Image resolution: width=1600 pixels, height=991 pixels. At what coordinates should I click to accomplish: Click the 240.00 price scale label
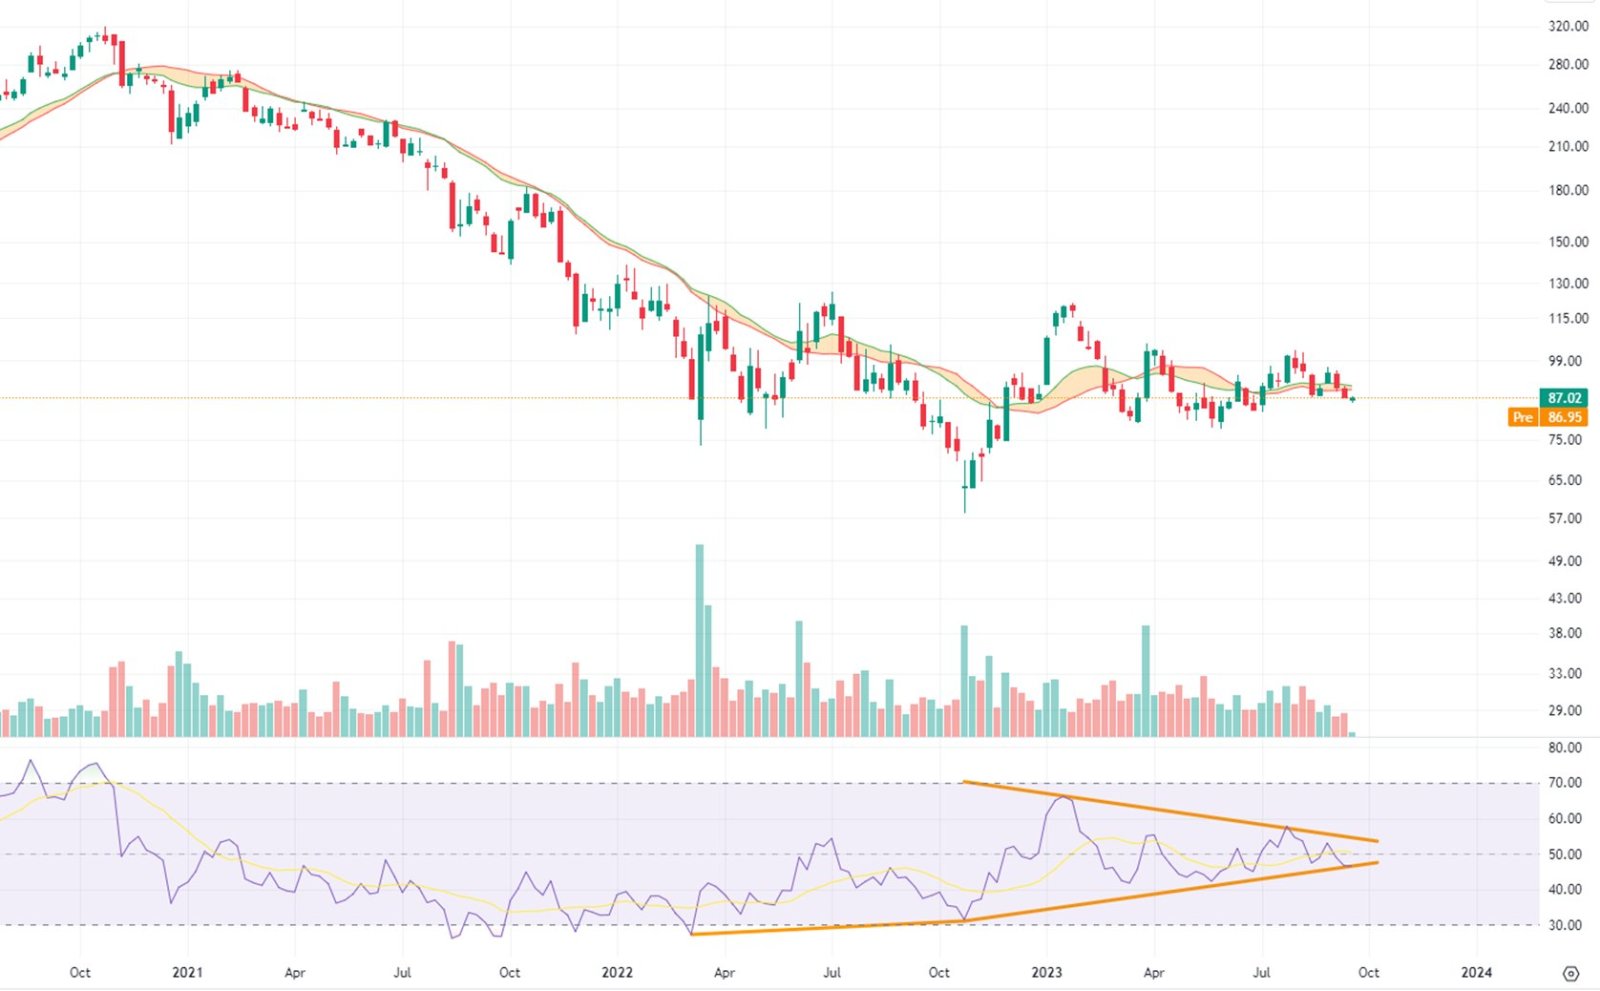tap(1568, 108)
